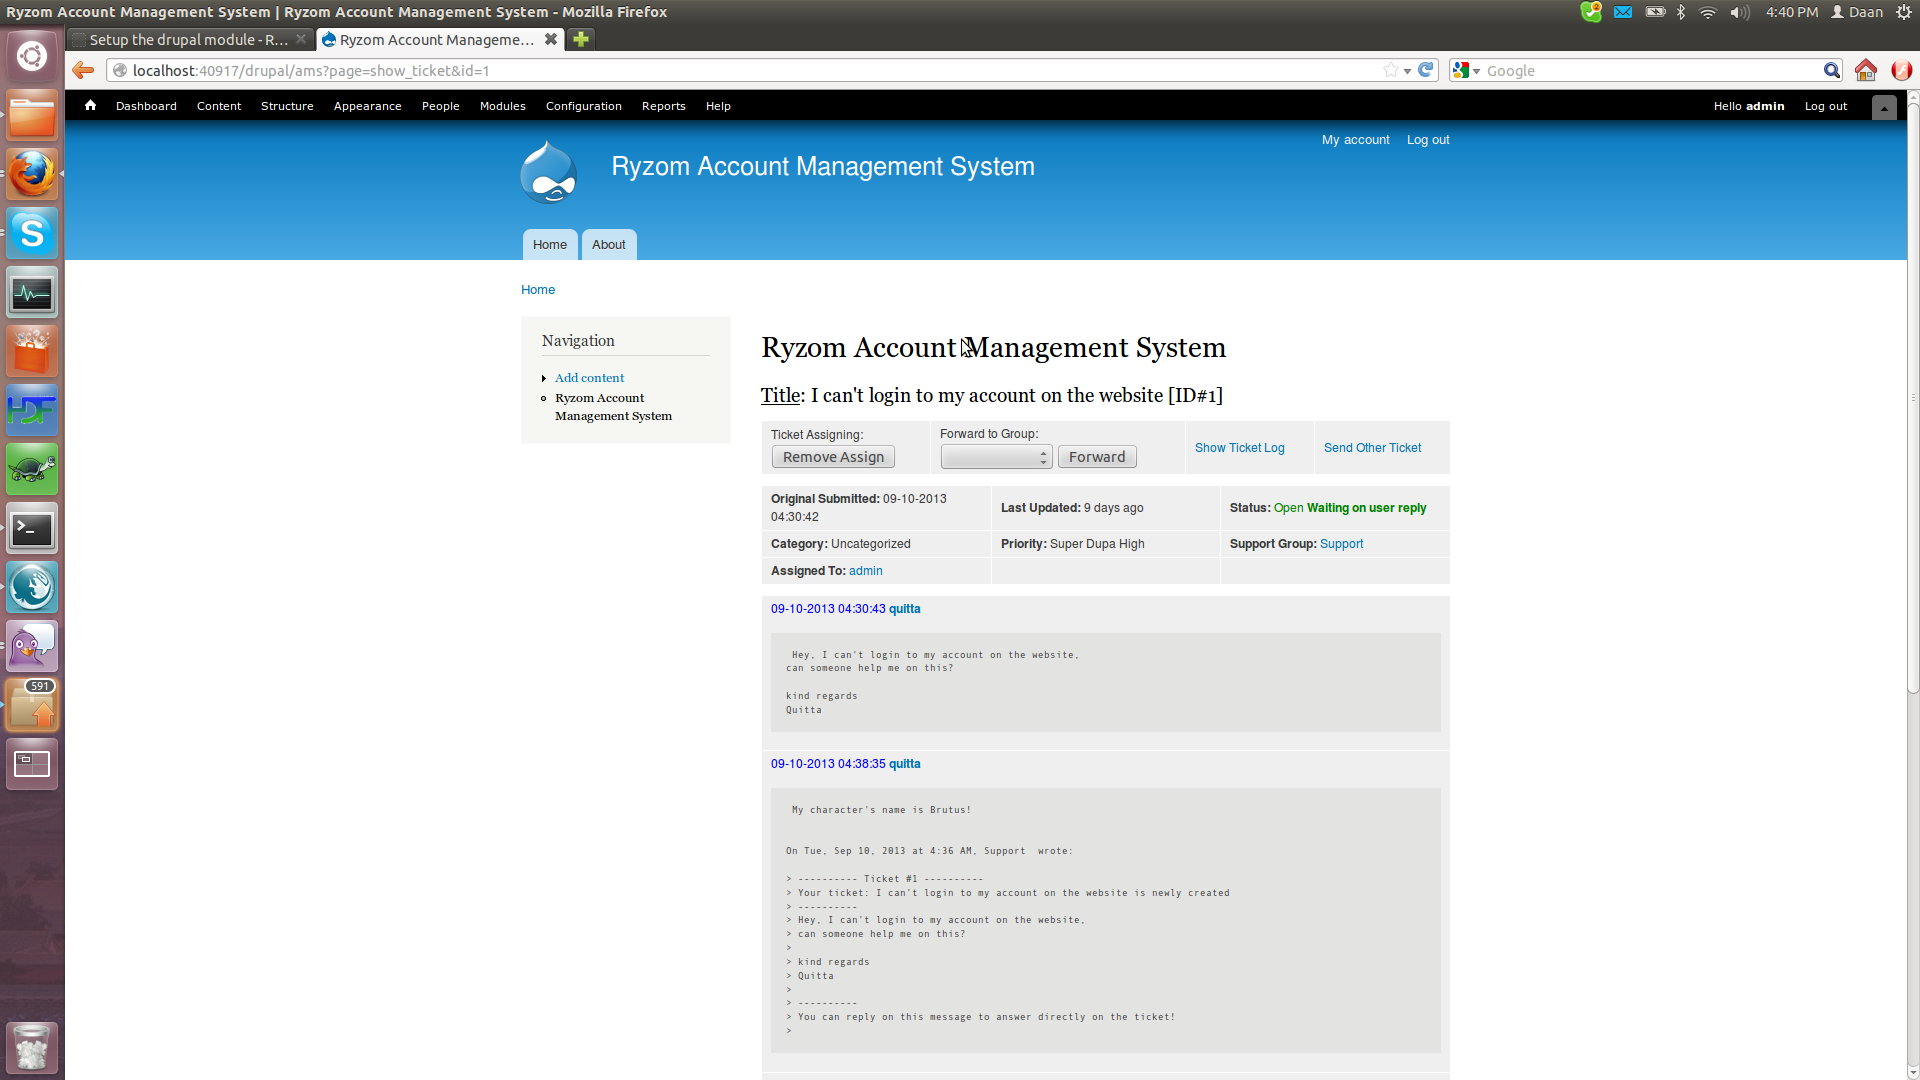Click the page vertical scrollbar

coord(1913,400)
